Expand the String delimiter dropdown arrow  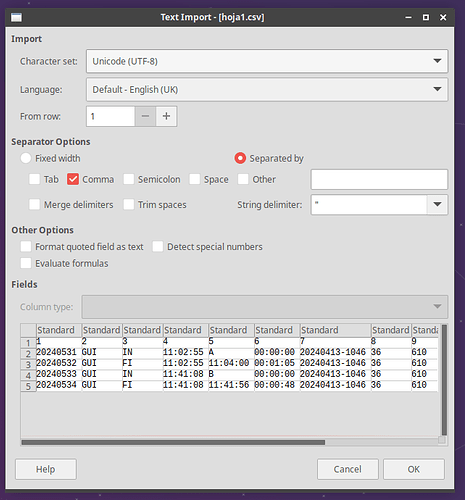coord(437,204)
